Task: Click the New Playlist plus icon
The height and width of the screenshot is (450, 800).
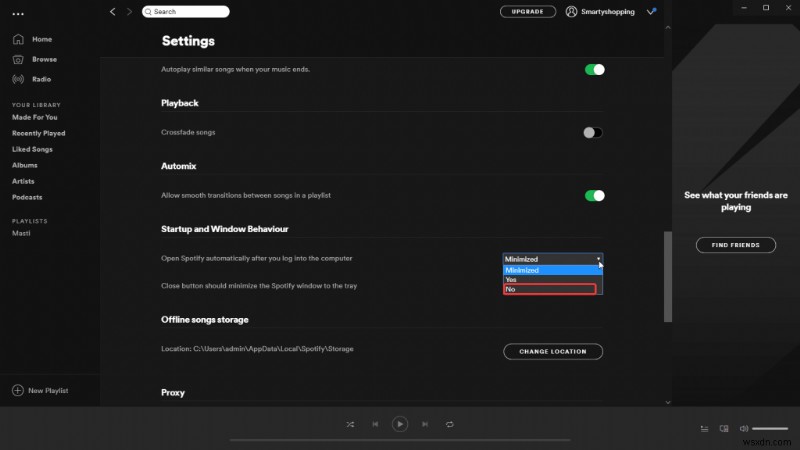Action: [17, 390]
